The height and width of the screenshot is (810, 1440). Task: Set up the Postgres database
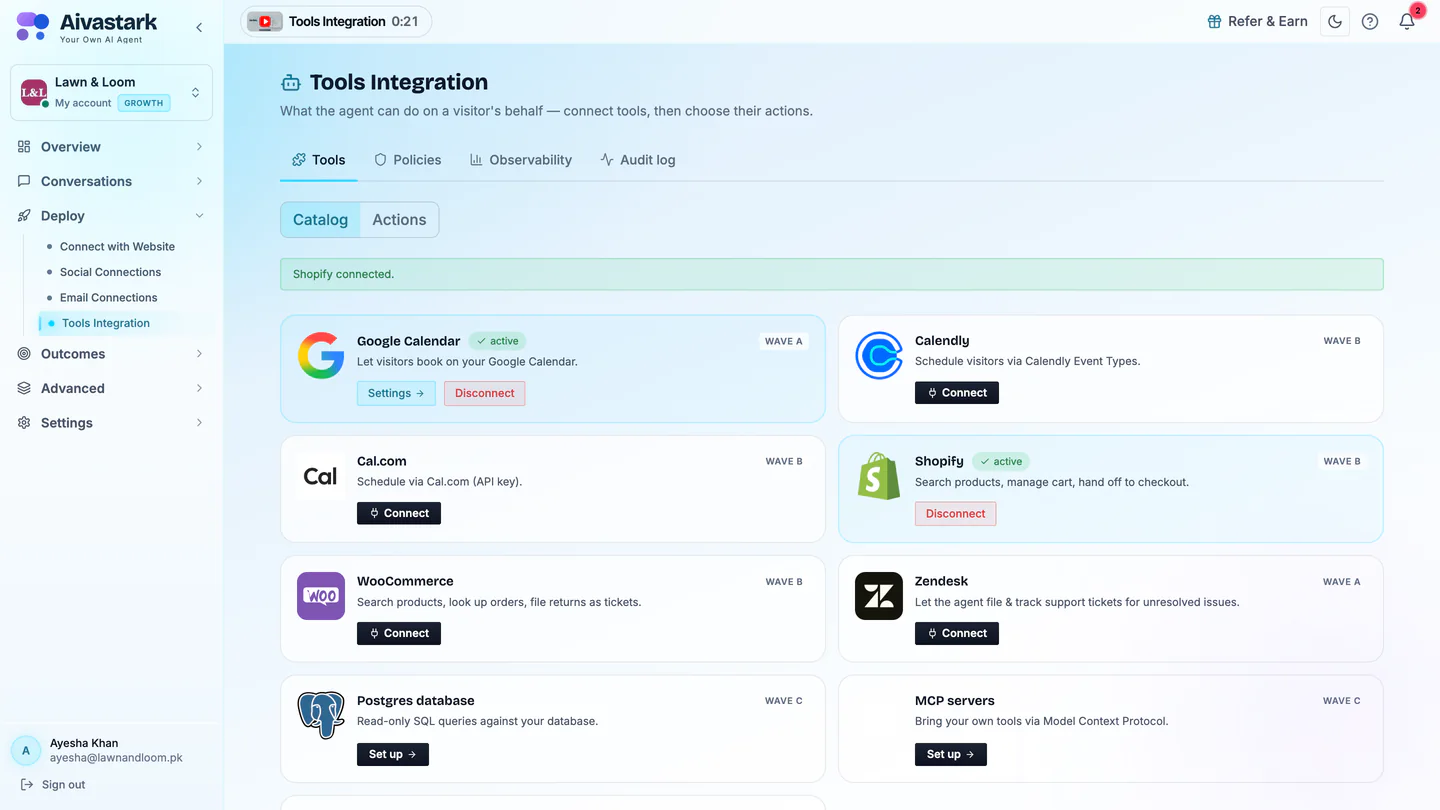tap(393, 754)
